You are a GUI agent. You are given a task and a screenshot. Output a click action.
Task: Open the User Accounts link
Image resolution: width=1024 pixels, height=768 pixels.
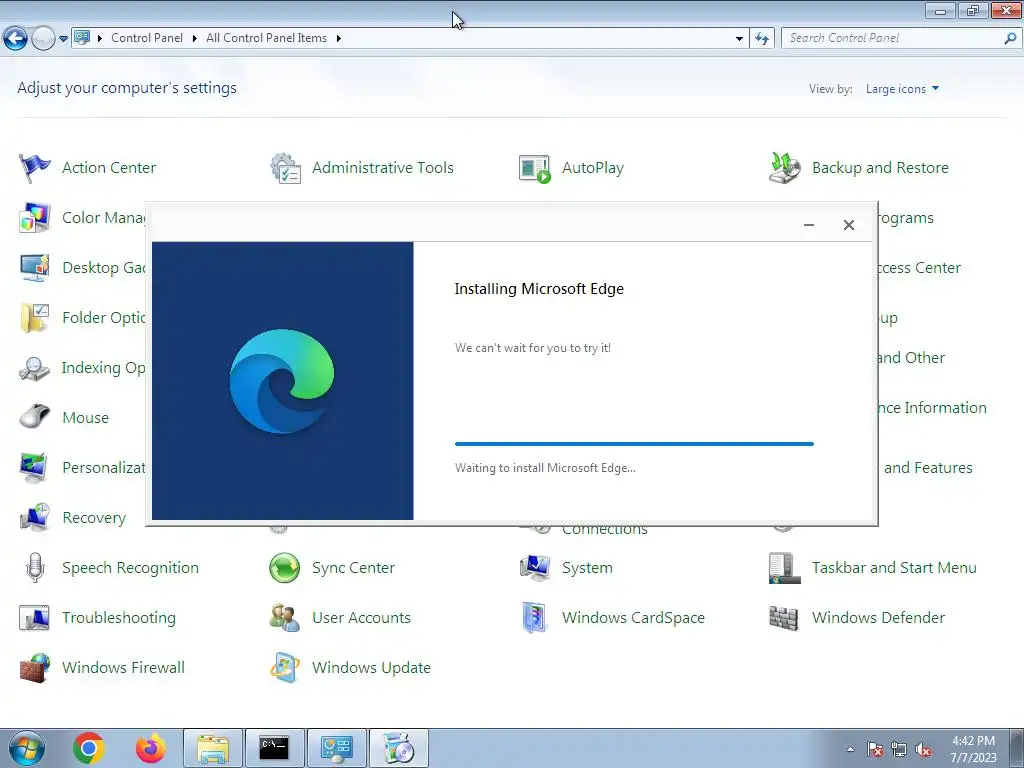pos(361,618)
